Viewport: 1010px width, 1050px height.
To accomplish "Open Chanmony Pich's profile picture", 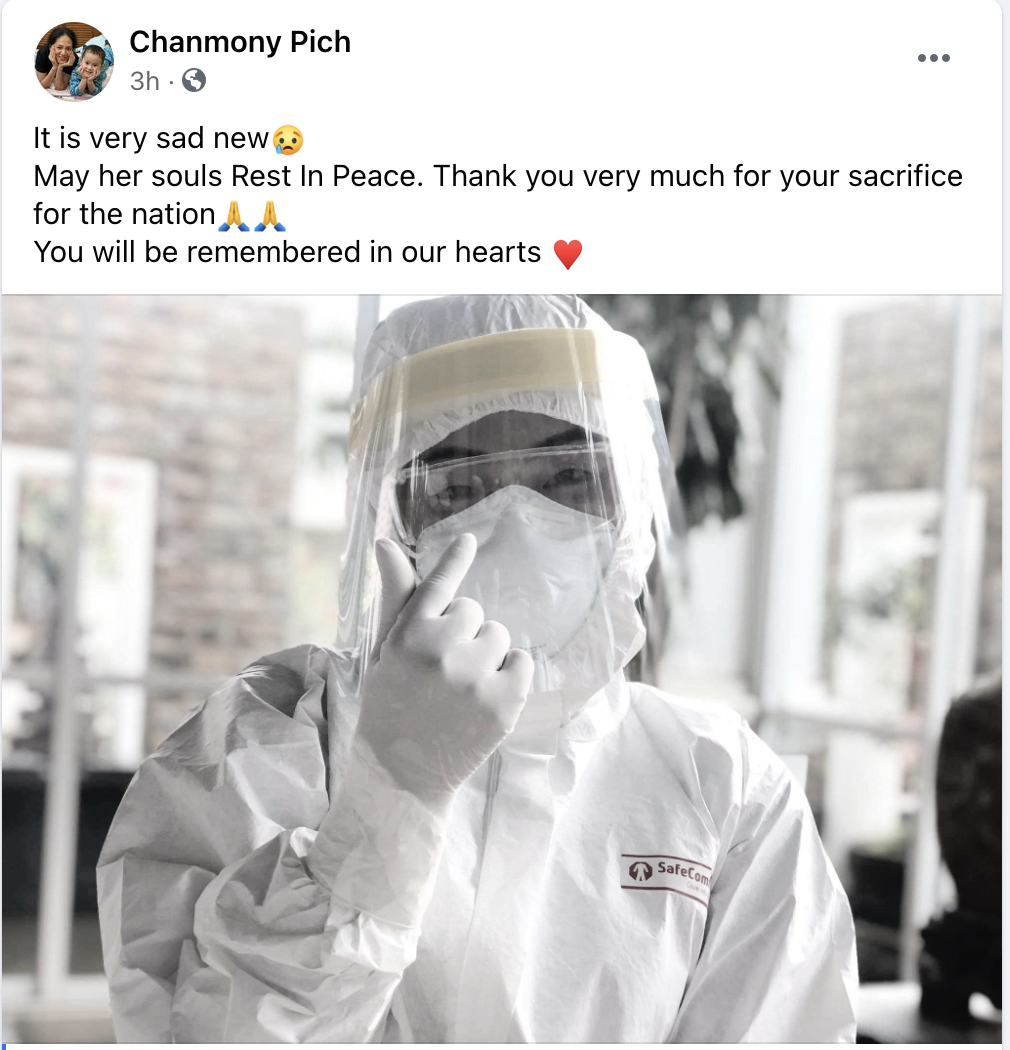I will (x=74, y=62).
